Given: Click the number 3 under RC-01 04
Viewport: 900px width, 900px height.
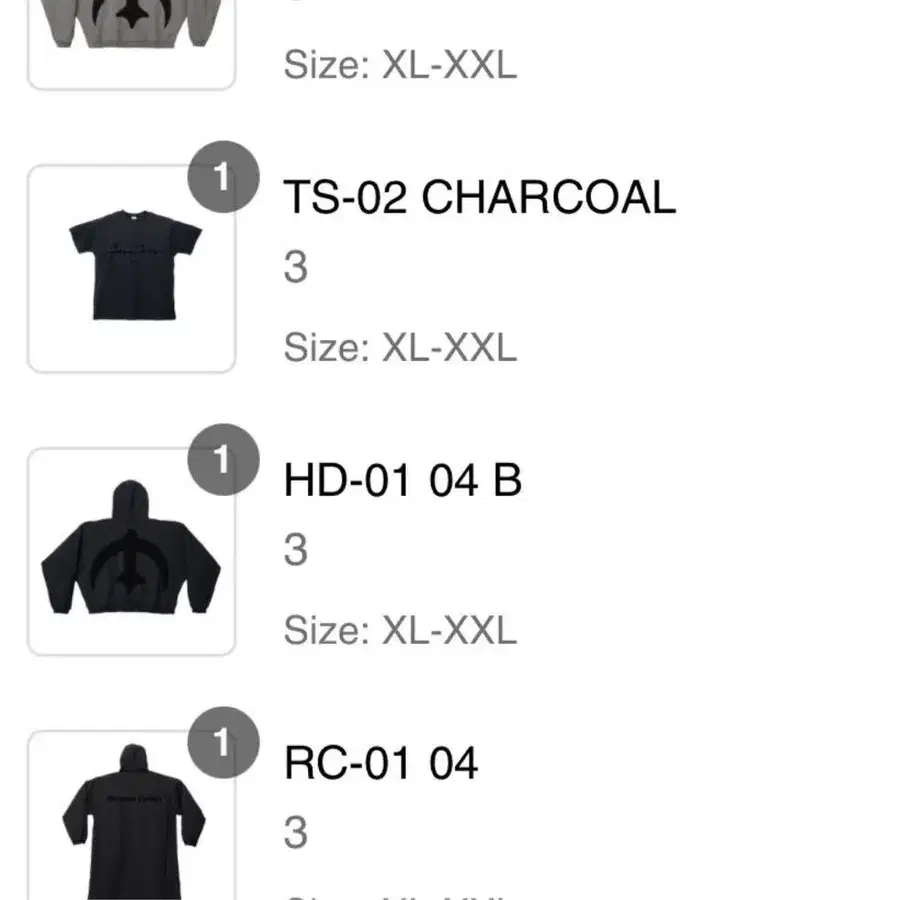Looking at the screenshot, I should [296, 833].
